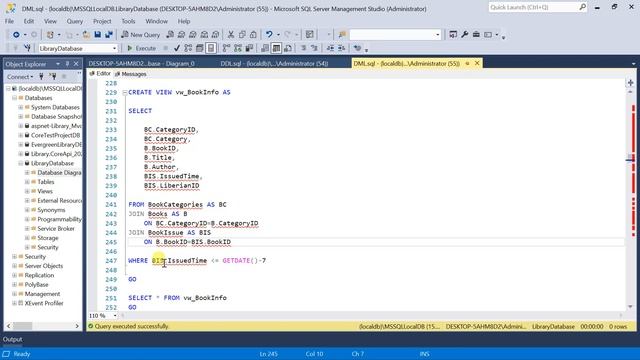640x360 pixels.
Task: Click the Parse checkmark icon
Action: tap(177, 48)
